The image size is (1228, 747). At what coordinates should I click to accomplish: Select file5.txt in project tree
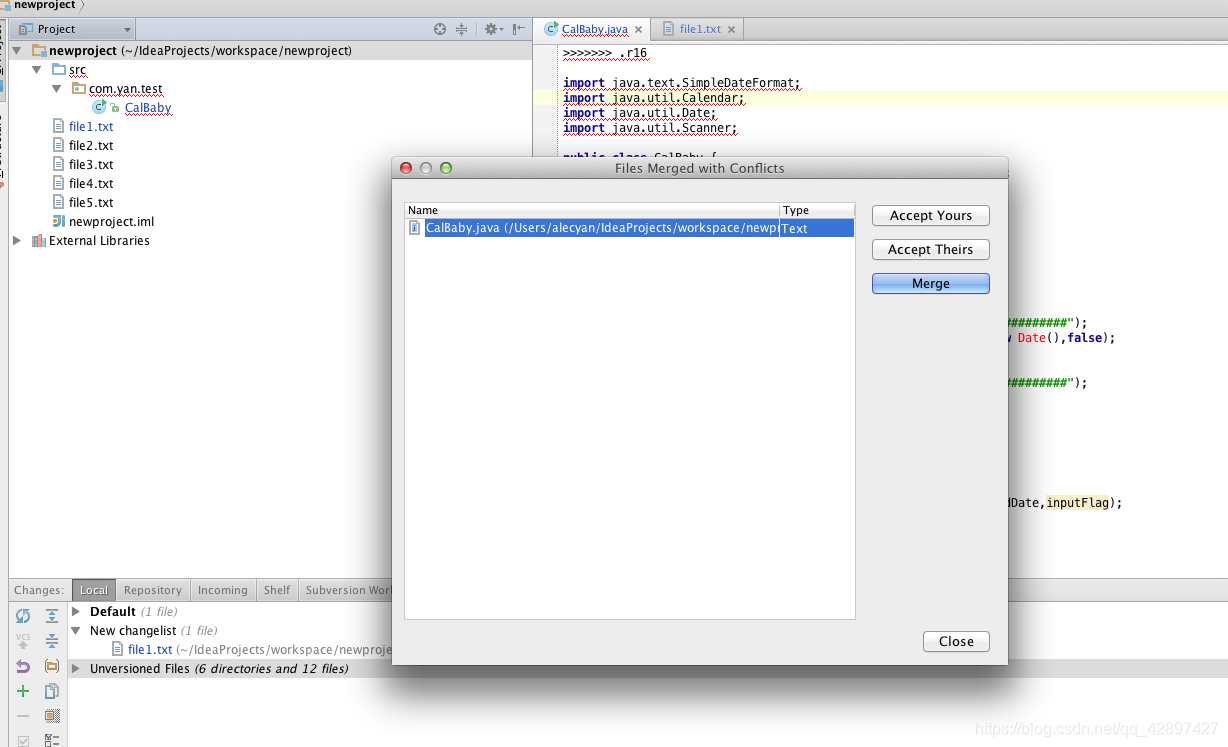[x=91, y=203]
